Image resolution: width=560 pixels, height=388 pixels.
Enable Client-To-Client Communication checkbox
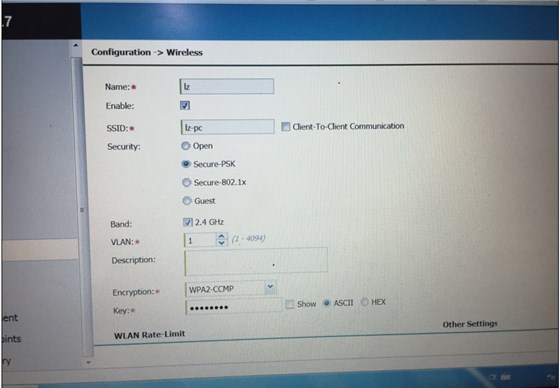click(285, 126)
